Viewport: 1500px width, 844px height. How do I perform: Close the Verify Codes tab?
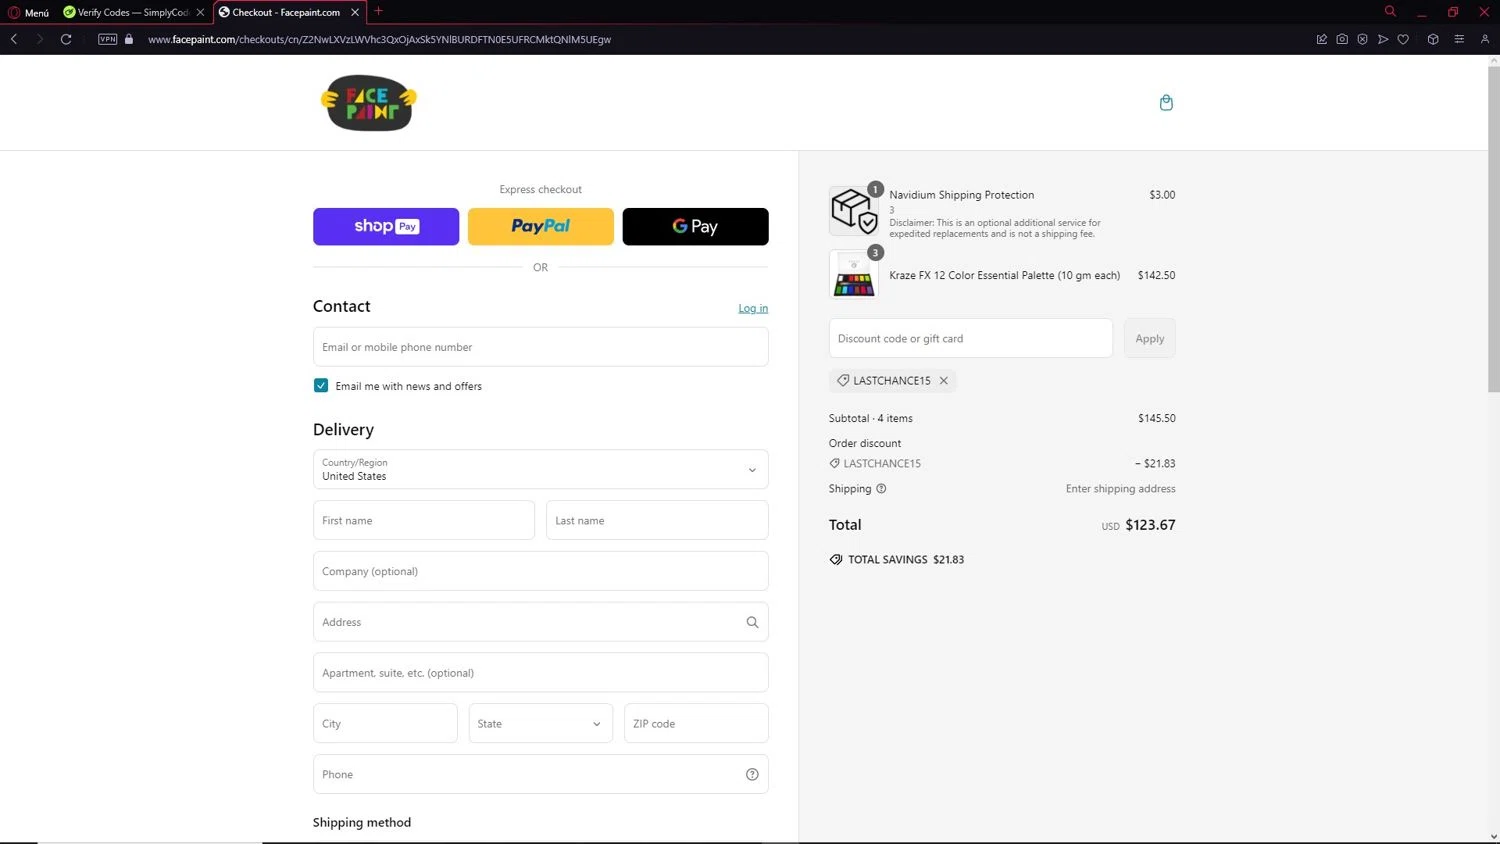[200, 12]
